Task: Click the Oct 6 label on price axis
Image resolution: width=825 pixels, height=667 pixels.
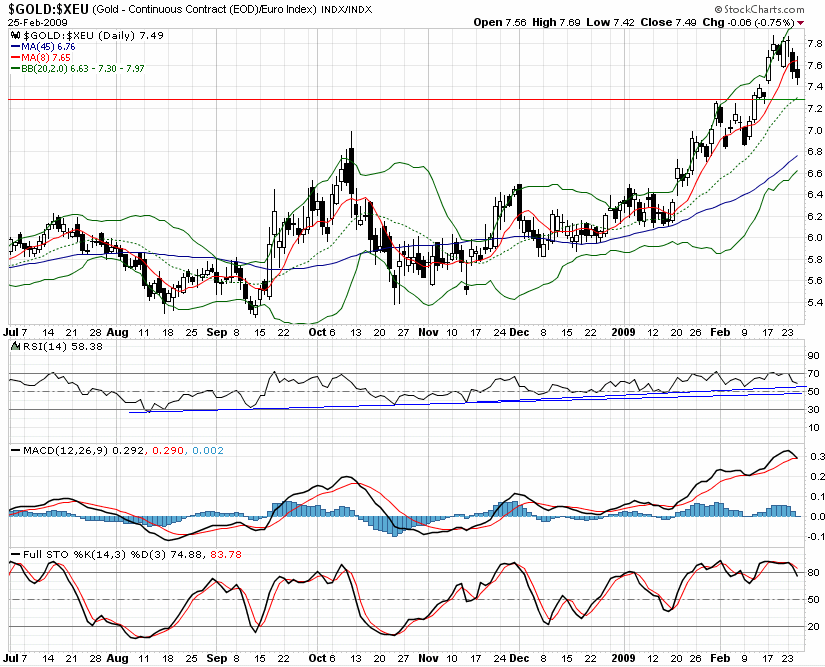Action: click(x=321, y=332)
